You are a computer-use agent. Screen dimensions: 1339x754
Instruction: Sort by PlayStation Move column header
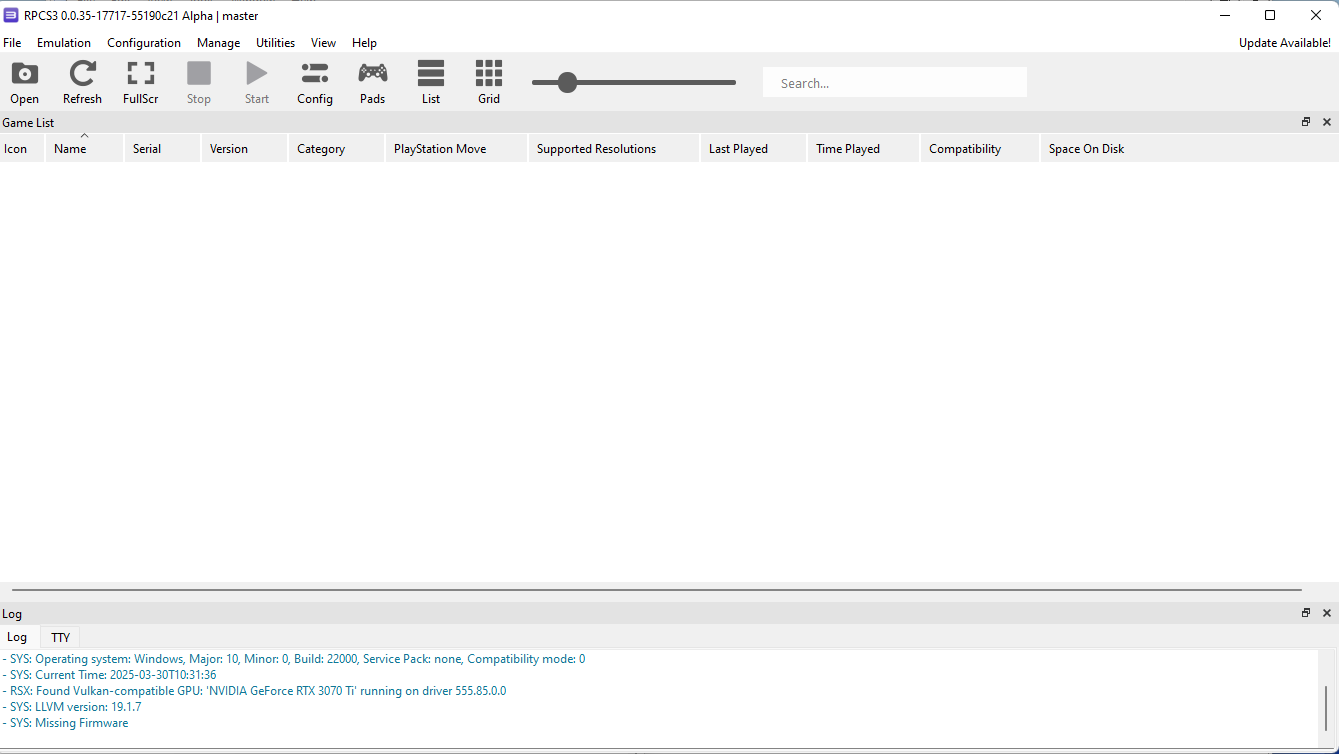point(457,149)
